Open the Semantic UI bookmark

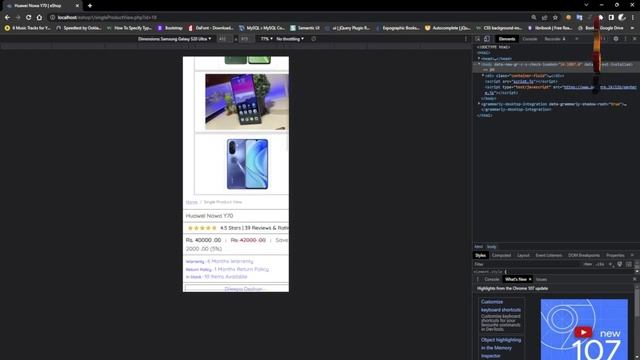pos(305,28)
